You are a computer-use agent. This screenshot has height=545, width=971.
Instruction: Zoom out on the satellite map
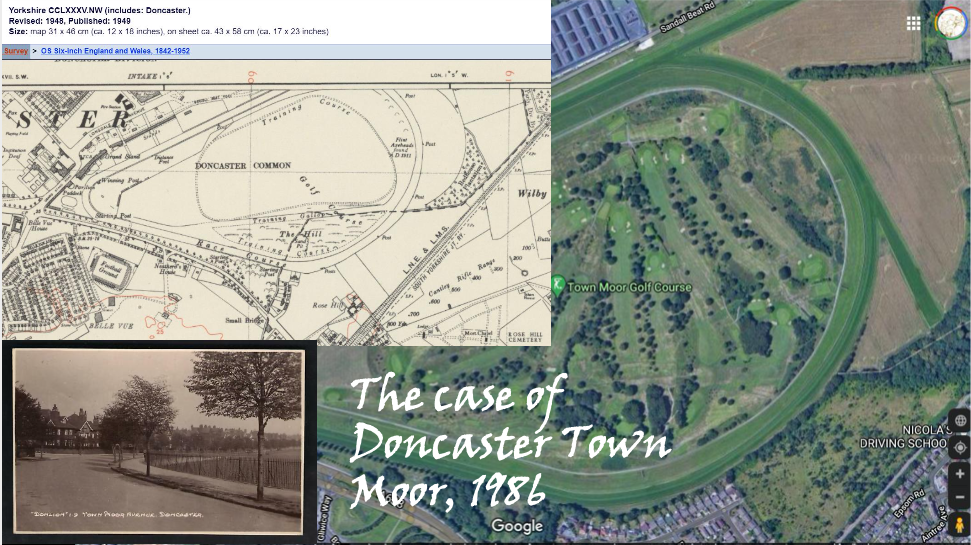[x=959, y=497]
